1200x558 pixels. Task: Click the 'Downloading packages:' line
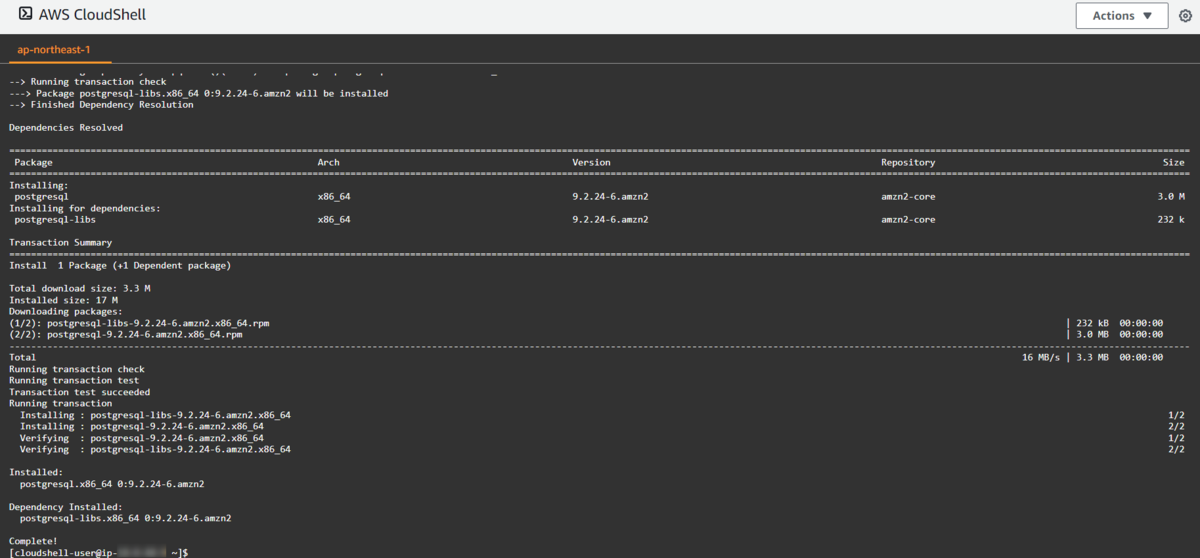[x=66, y=312]
